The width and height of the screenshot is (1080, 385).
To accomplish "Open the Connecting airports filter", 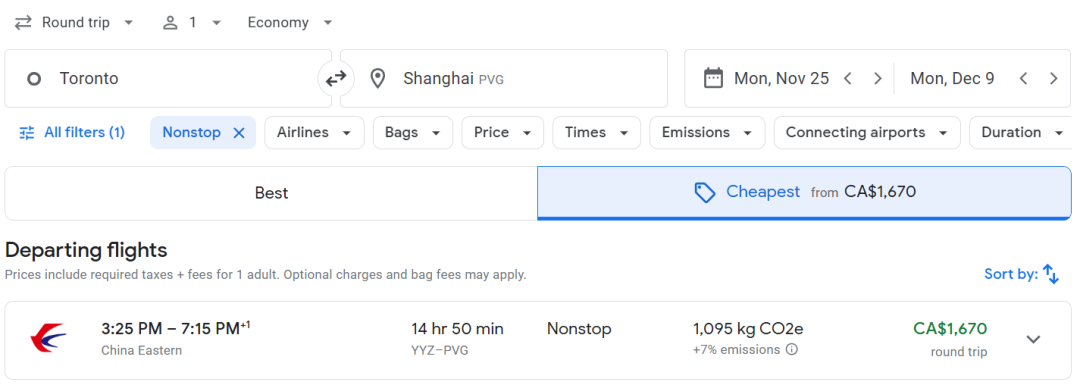I will pyautogui.click(x=867, y=133).
